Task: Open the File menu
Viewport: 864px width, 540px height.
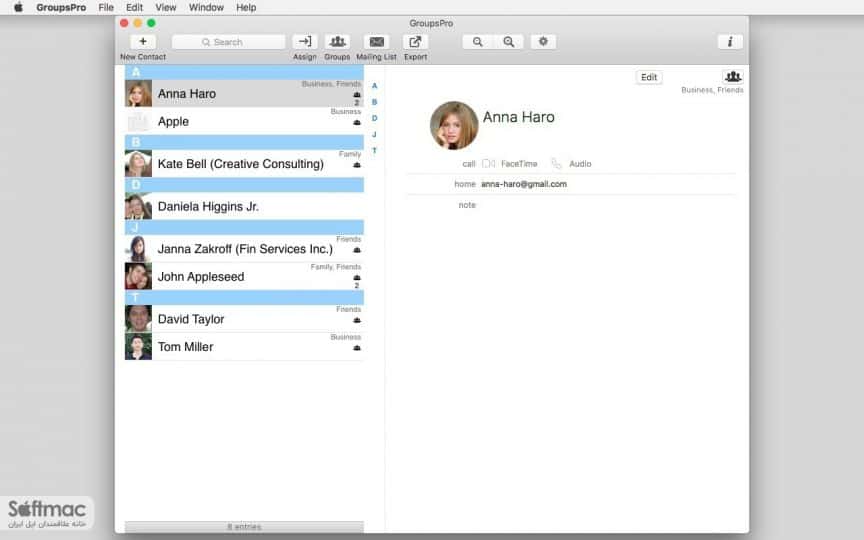Action: pos(106,8)
